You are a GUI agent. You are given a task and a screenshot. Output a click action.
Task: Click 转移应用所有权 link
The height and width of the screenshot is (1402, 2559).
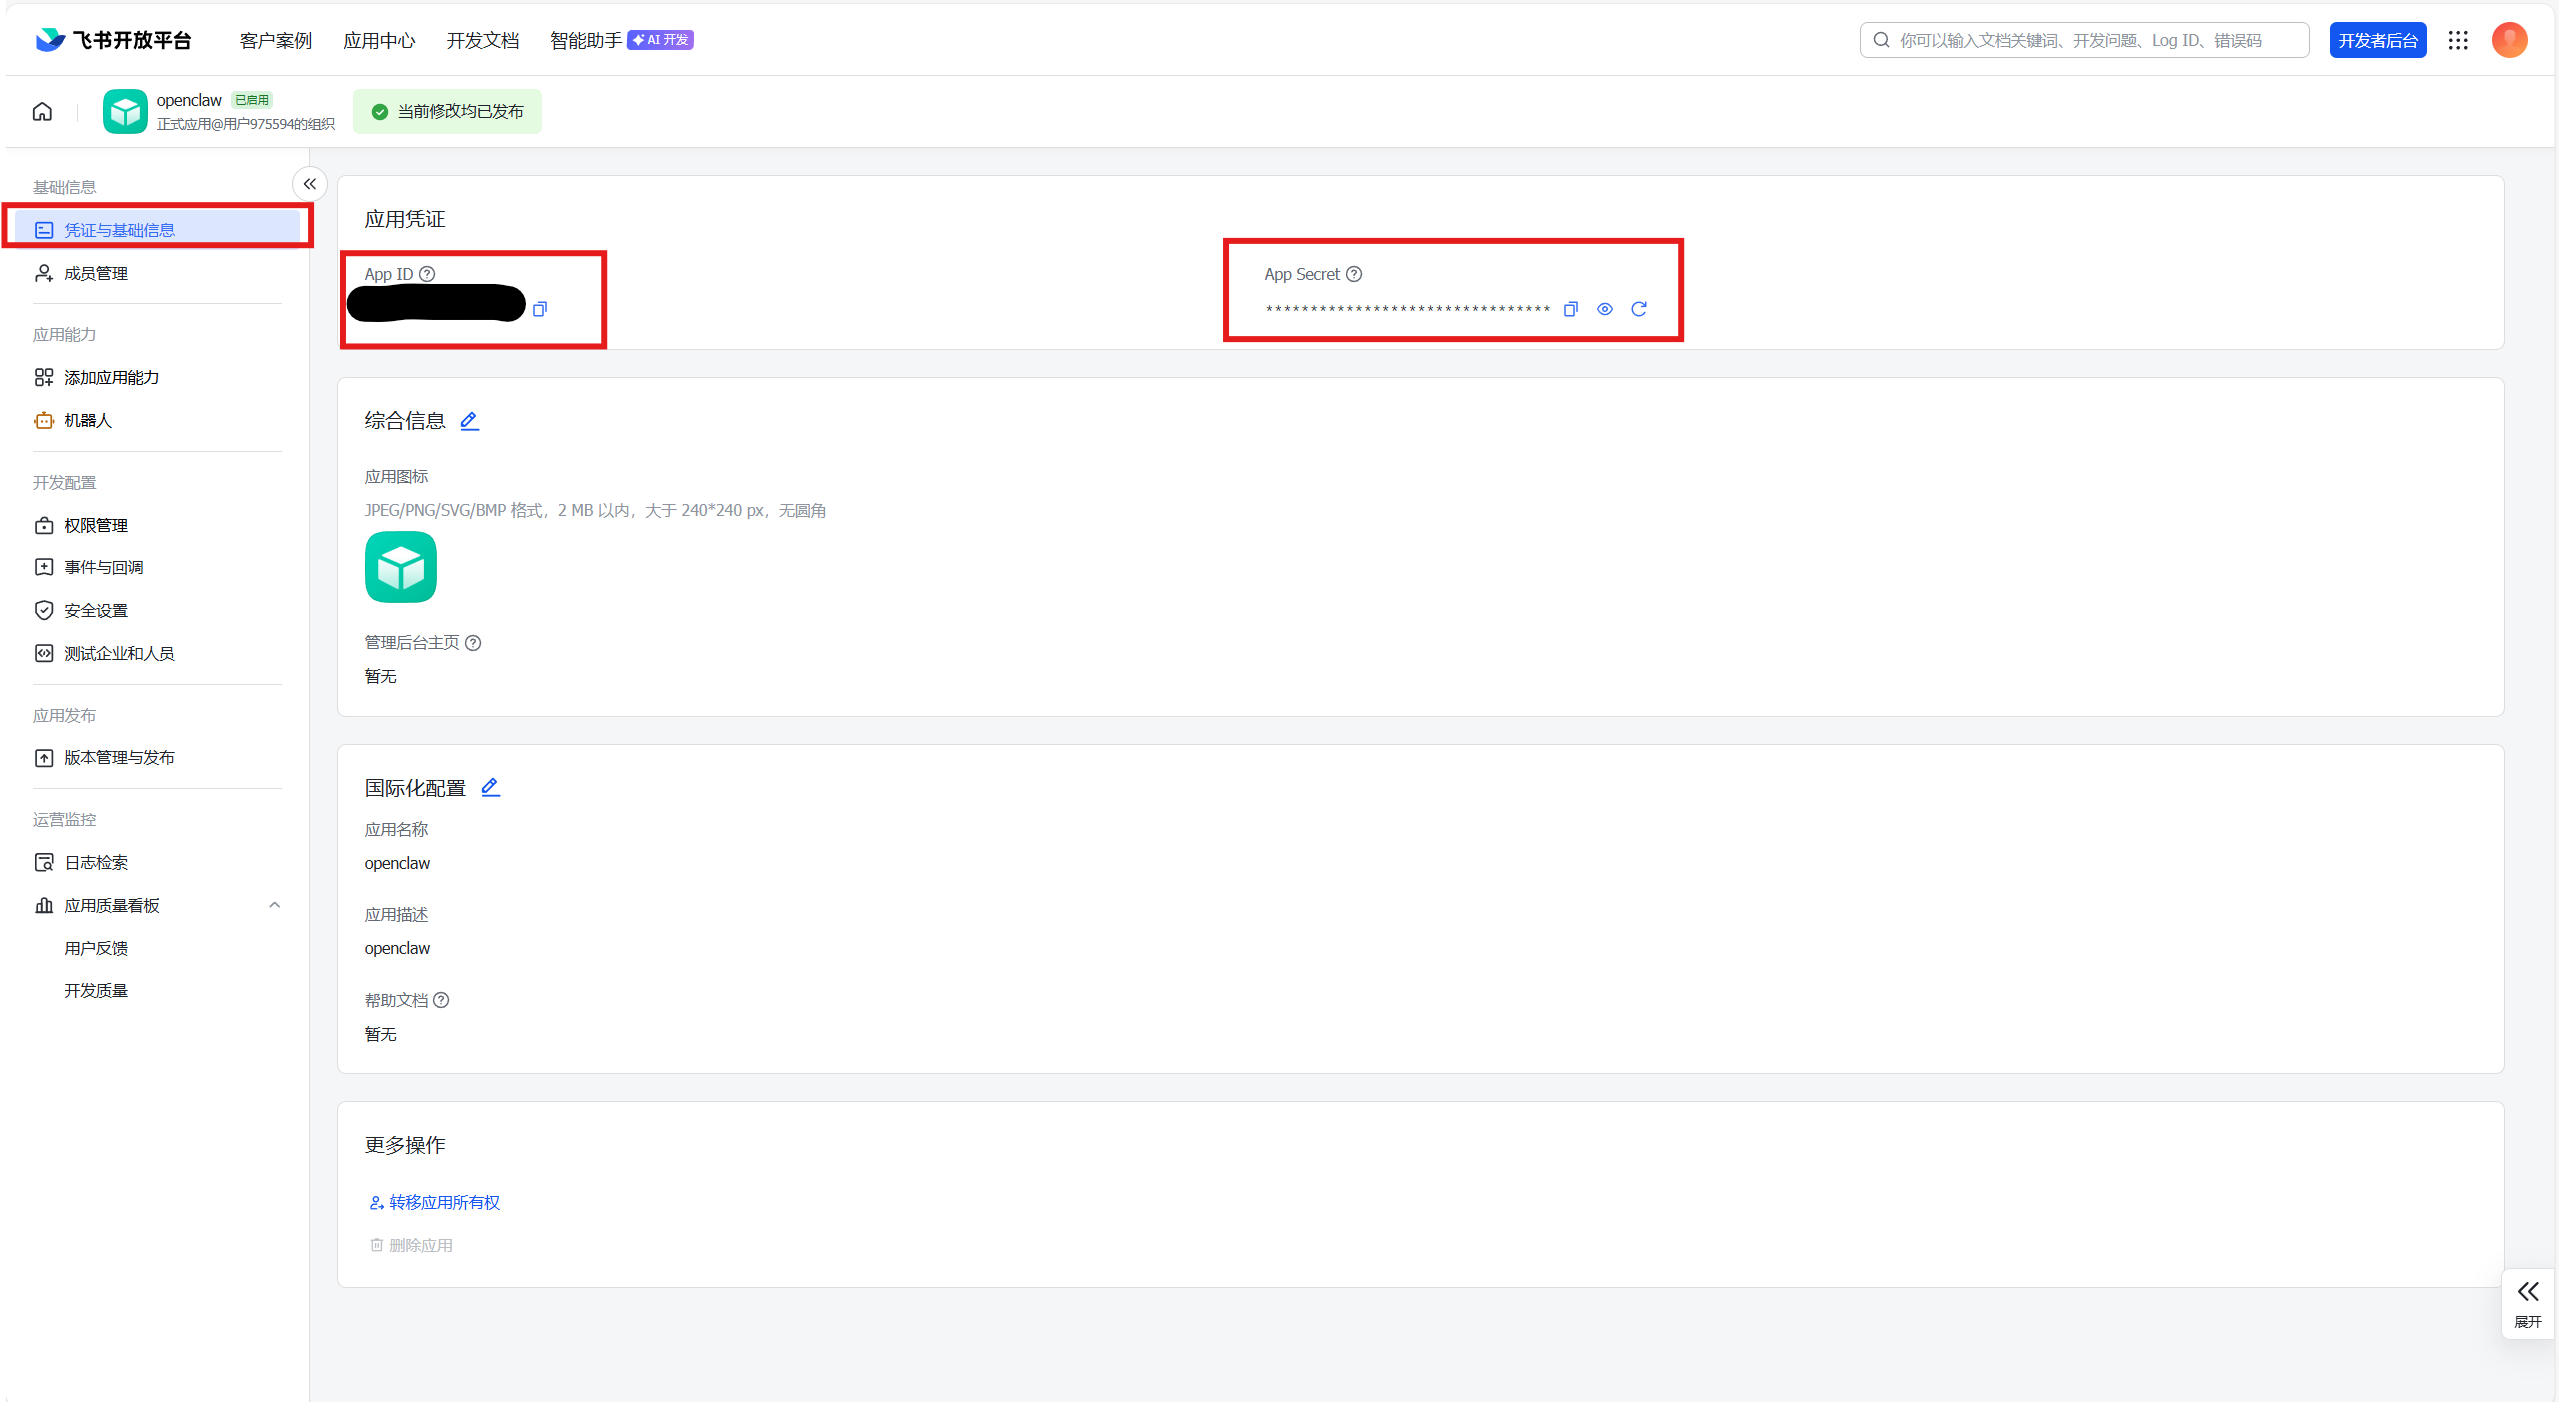(444, 1202)
